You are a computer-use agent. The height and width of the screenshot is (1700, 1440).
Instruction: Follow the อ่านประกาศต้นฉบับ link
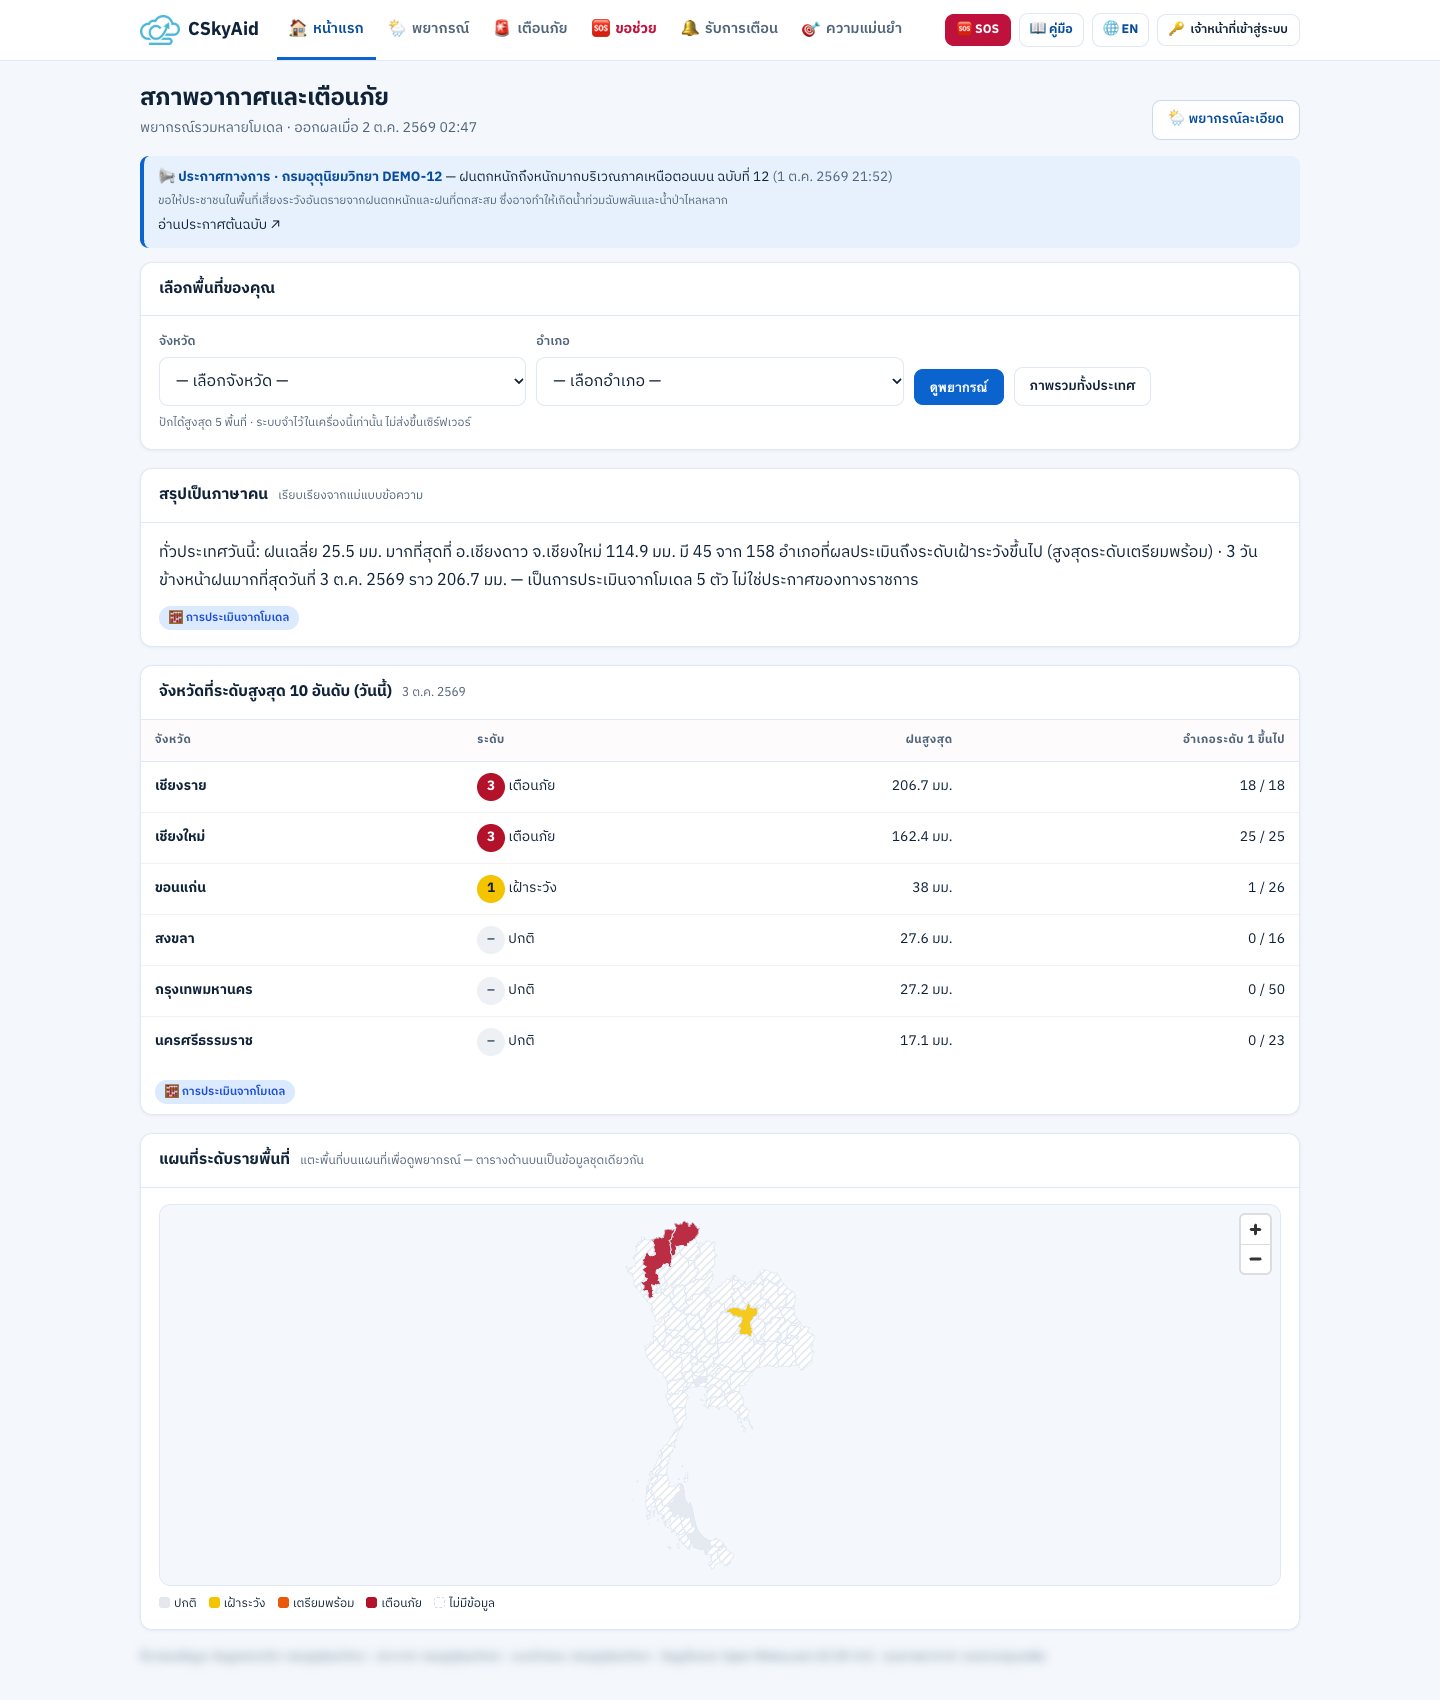point(219,225)
